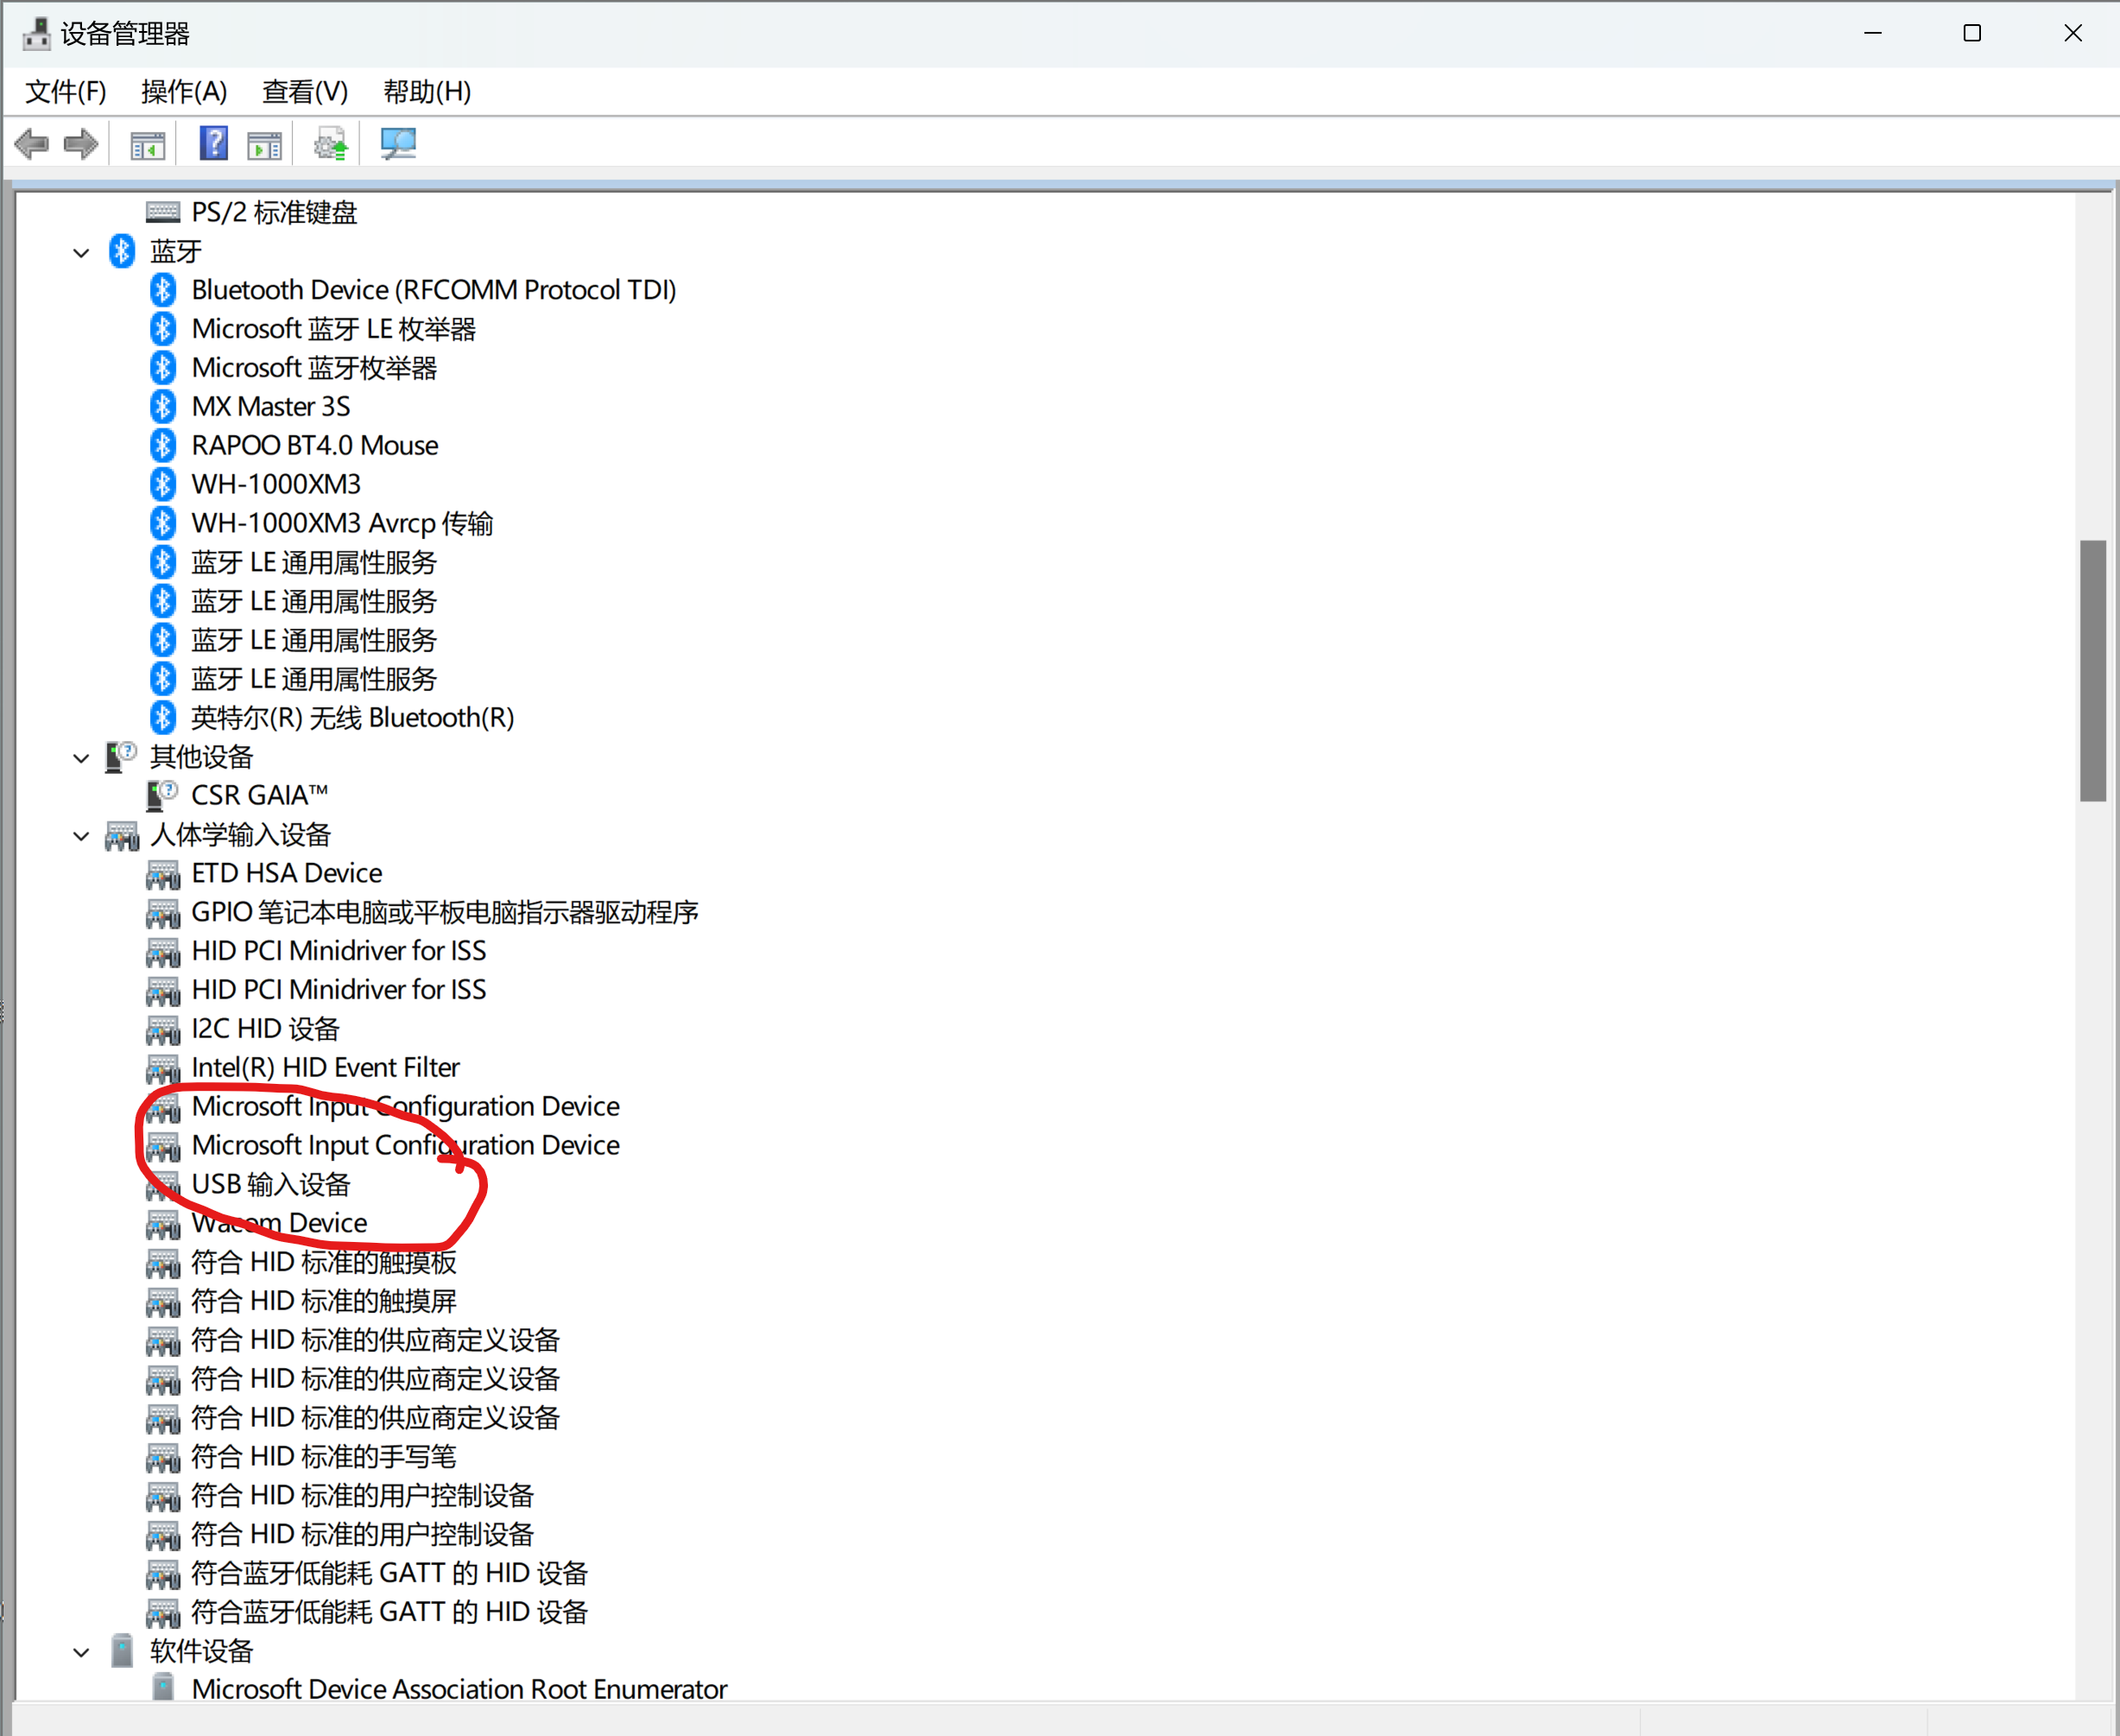Click Bluetooth icon of MX Master 3S
Image resolution: width=2120 pixels, height=1736 pixels.
point(163,406)
